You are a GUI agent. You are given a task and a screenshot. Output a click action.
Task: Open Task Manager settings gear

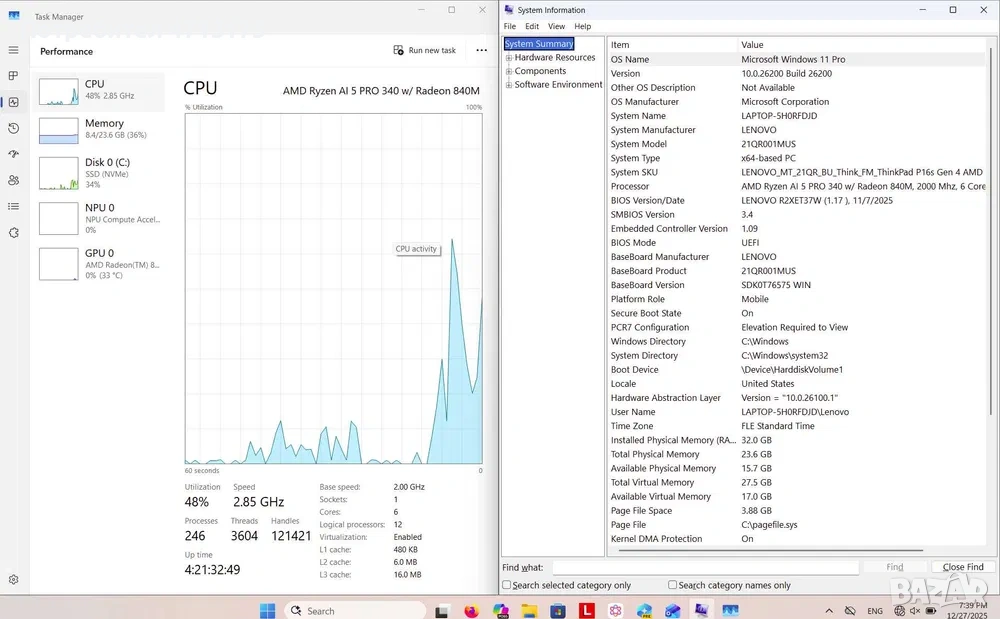(x=13, y=579)
